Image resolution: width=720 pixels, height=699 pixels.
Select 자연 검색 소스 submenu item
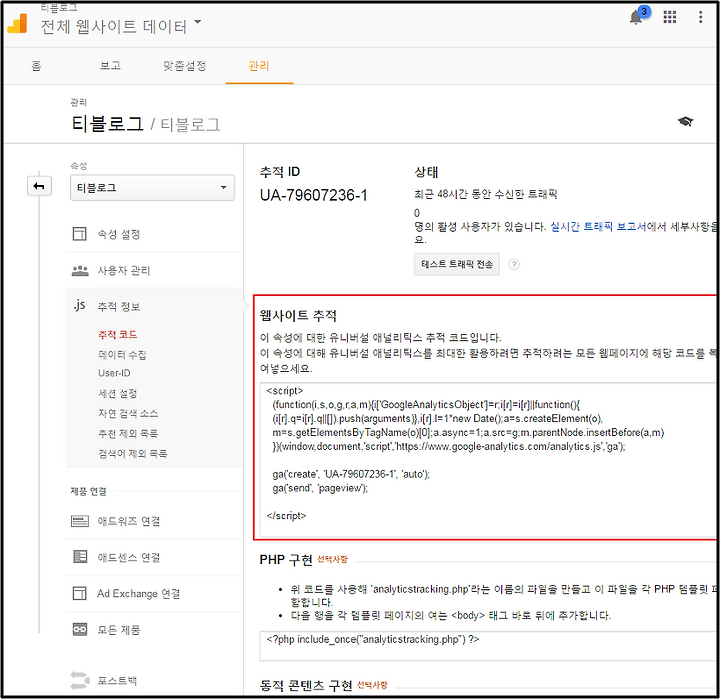pyautogui.click(x=128, y=413)
